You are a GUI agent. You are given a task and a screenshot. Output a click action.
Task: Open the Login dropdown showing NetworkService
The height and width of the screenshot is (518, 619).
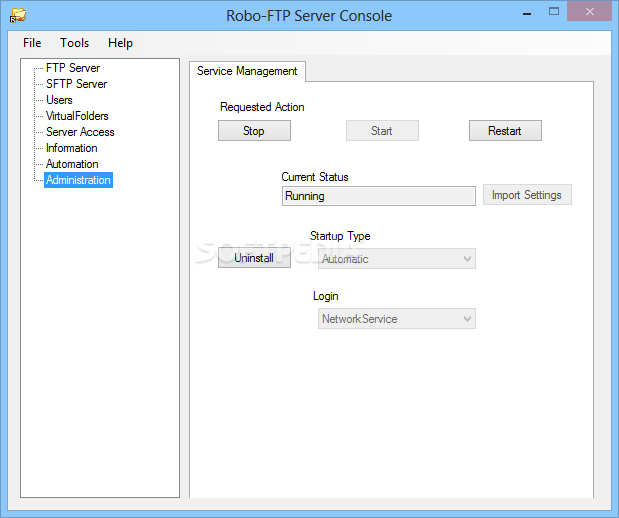point(397,319)
